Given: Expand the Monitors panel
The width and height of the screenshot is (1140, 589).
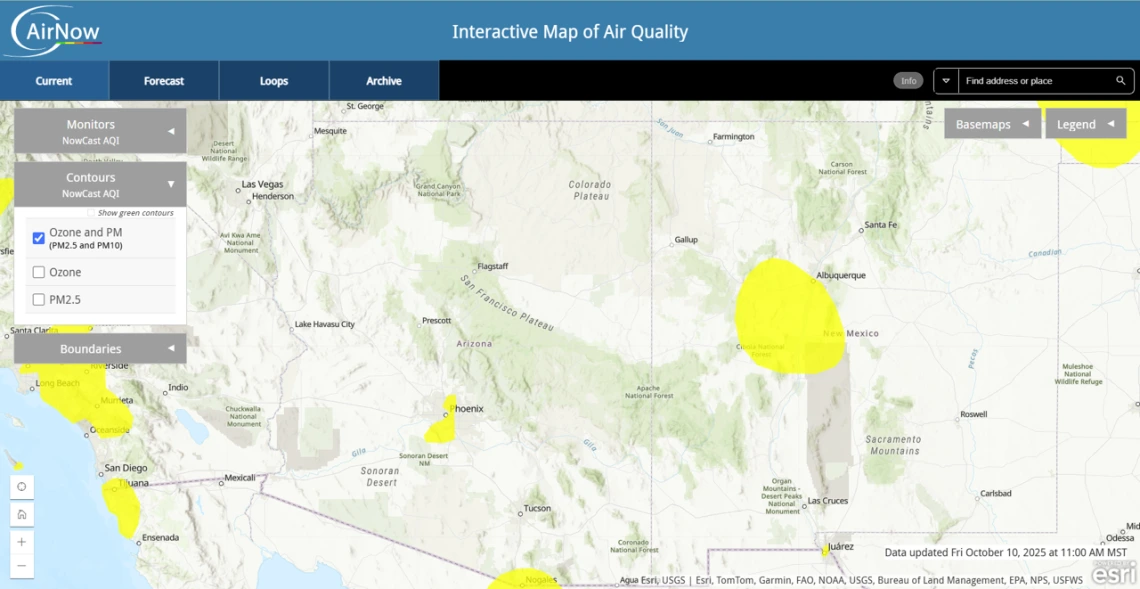Looking at the screenshot, I should click(x=100, y=131).
